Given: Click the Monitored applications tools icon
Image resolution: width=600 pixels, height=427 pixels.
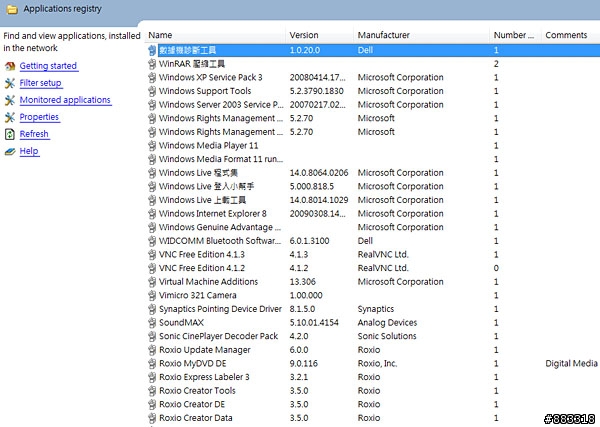Looking at the screenshot, I should 10,100.
